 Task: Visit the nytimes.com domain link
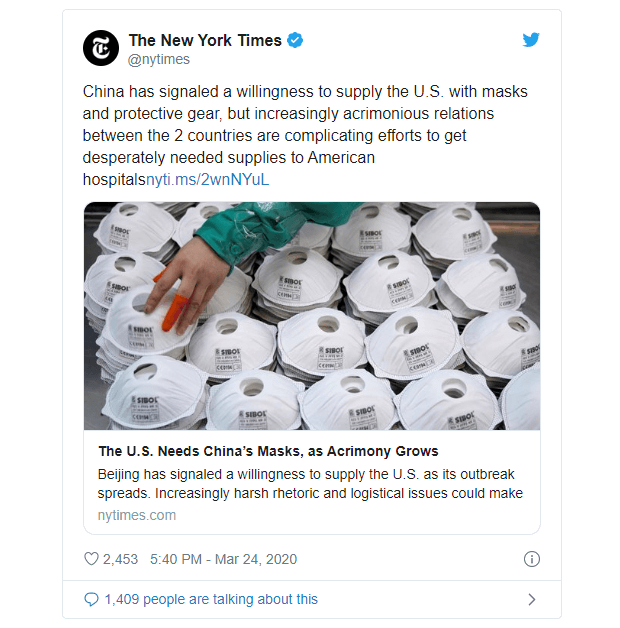click(137, 515)
